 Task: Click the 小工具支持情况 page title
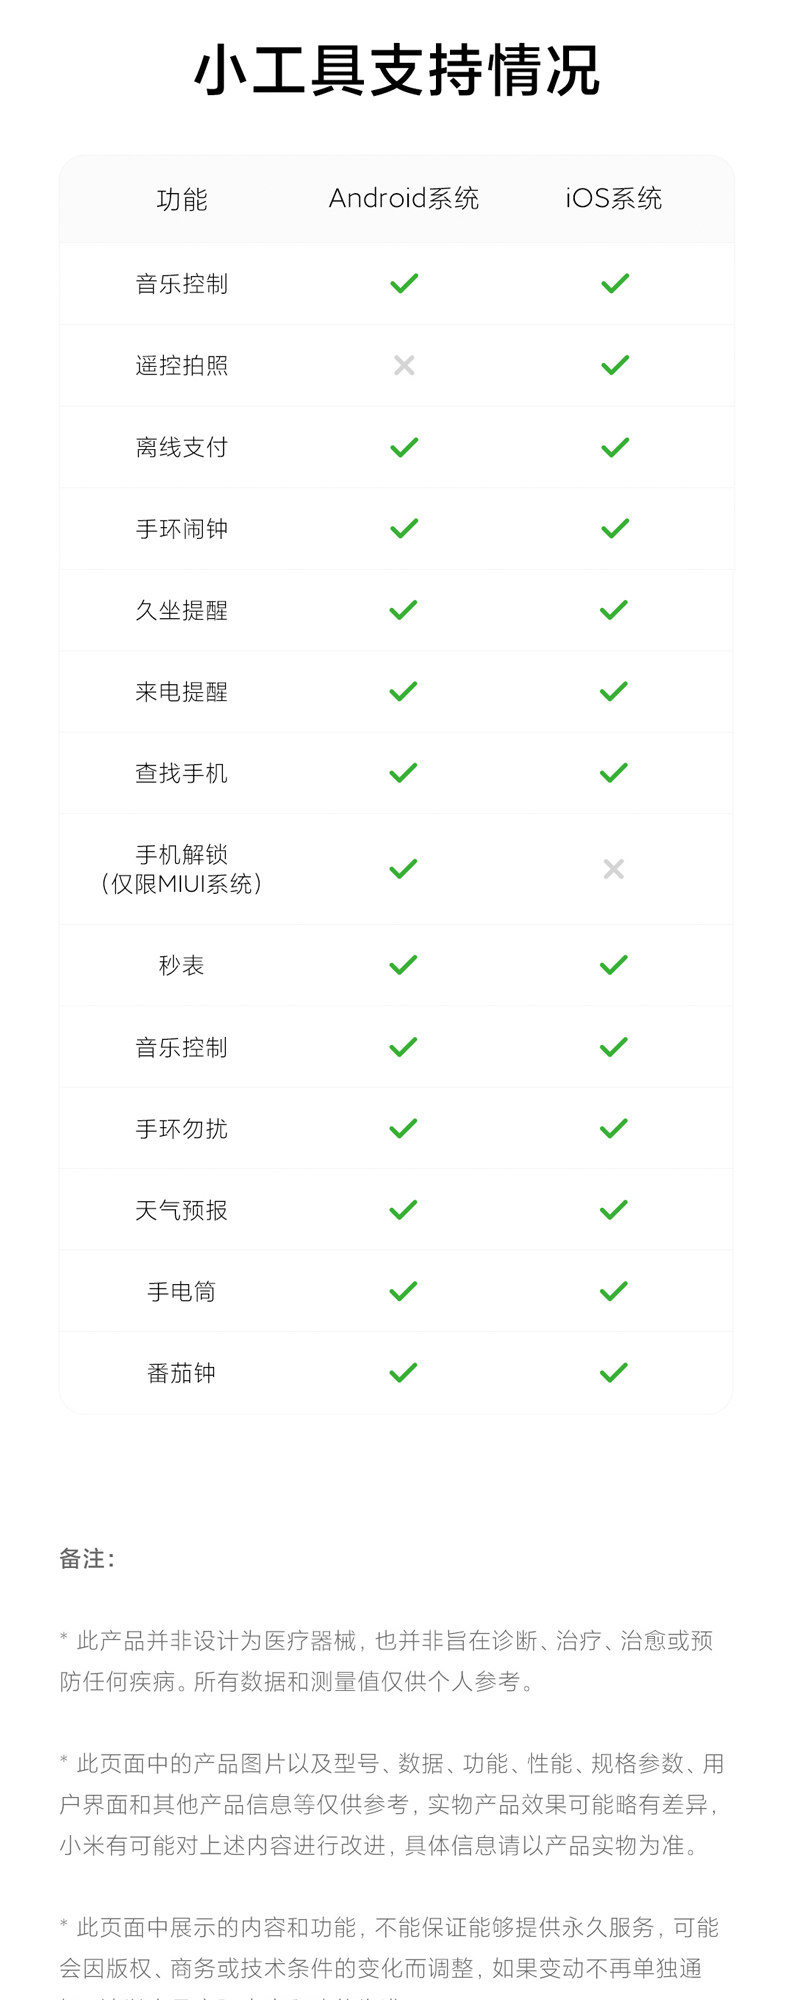(396, 71)
